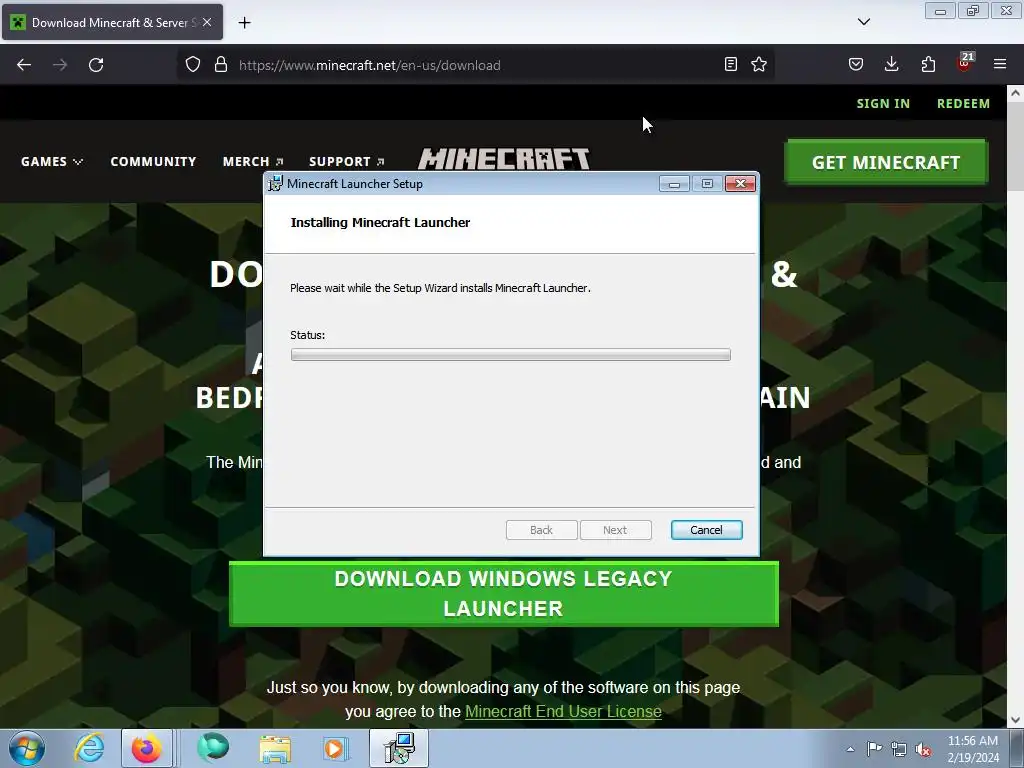
Task: Click the page scrollbar down arrow
Action: [x=1015, y=720]
